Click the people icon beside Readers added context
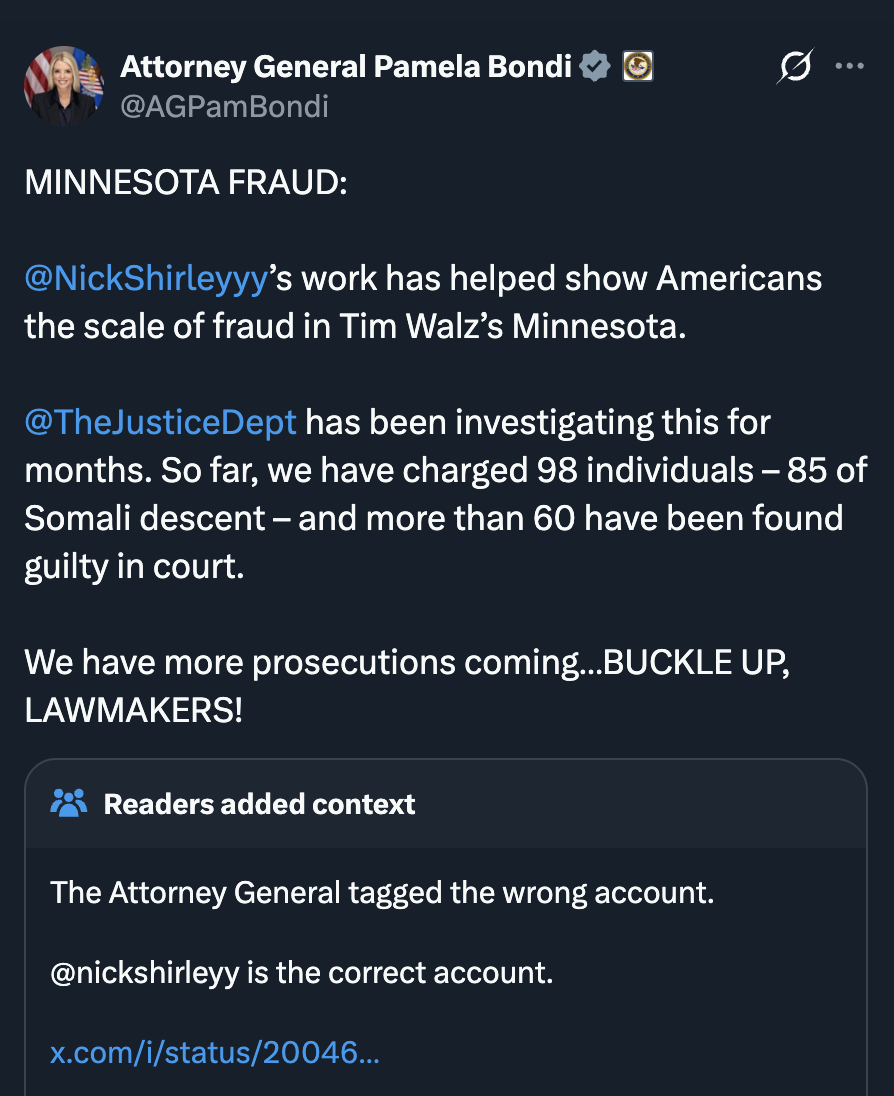 69,803
